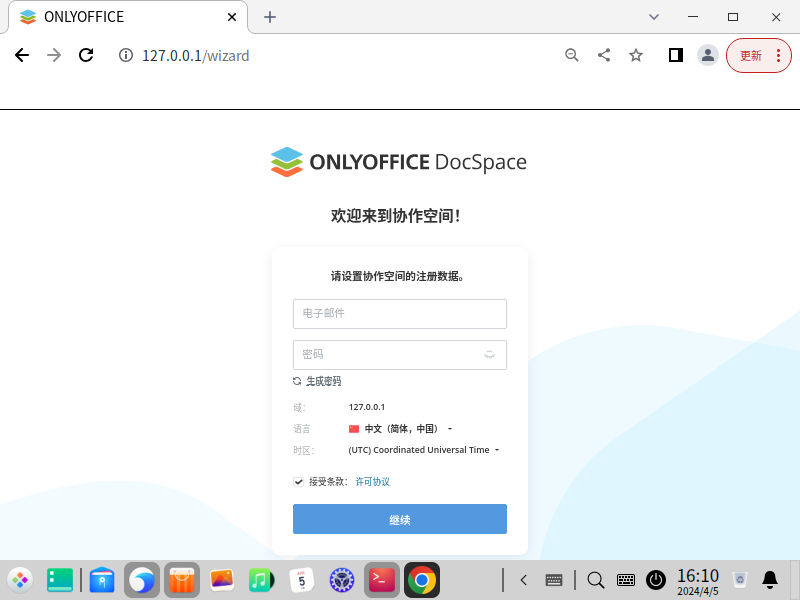Close the ONLYOFFICE tab
This screenshot has width=800, height=600.
pos(232,17)
